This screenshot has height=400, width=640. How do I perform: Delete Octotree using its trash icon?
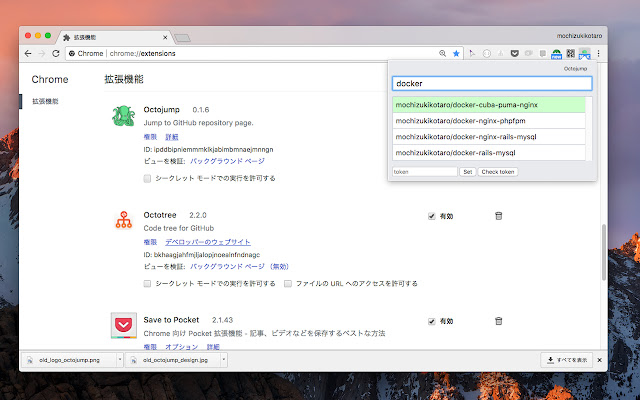coord(498,216)
